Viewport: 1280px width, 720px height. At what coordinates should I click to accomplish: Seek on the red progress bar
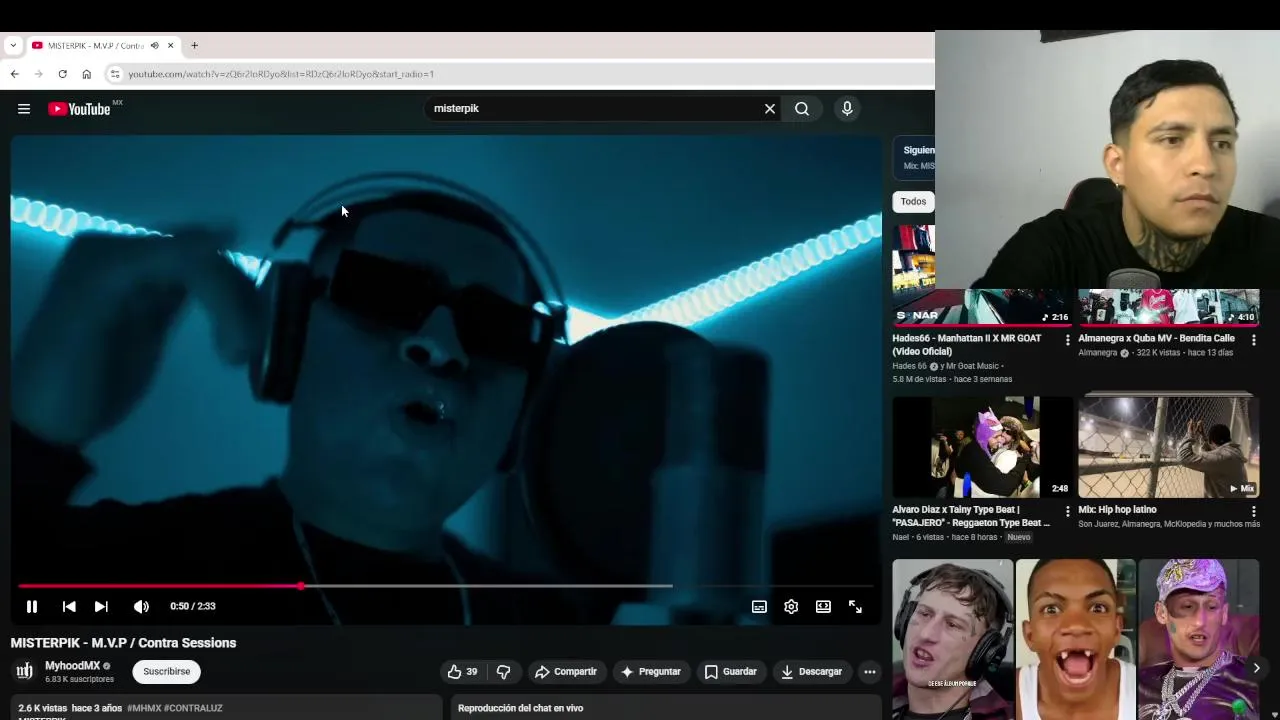(446, 586)
